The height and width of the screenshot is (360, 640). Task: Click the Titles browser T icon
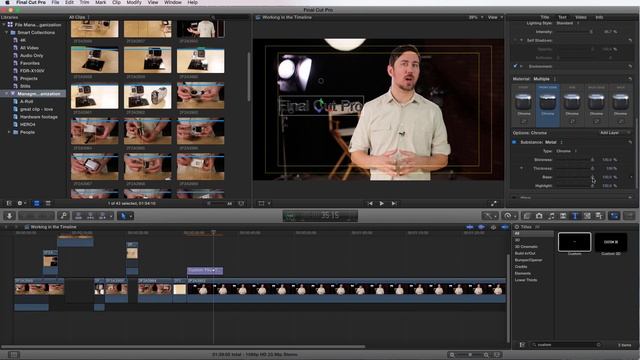[575, 216]
